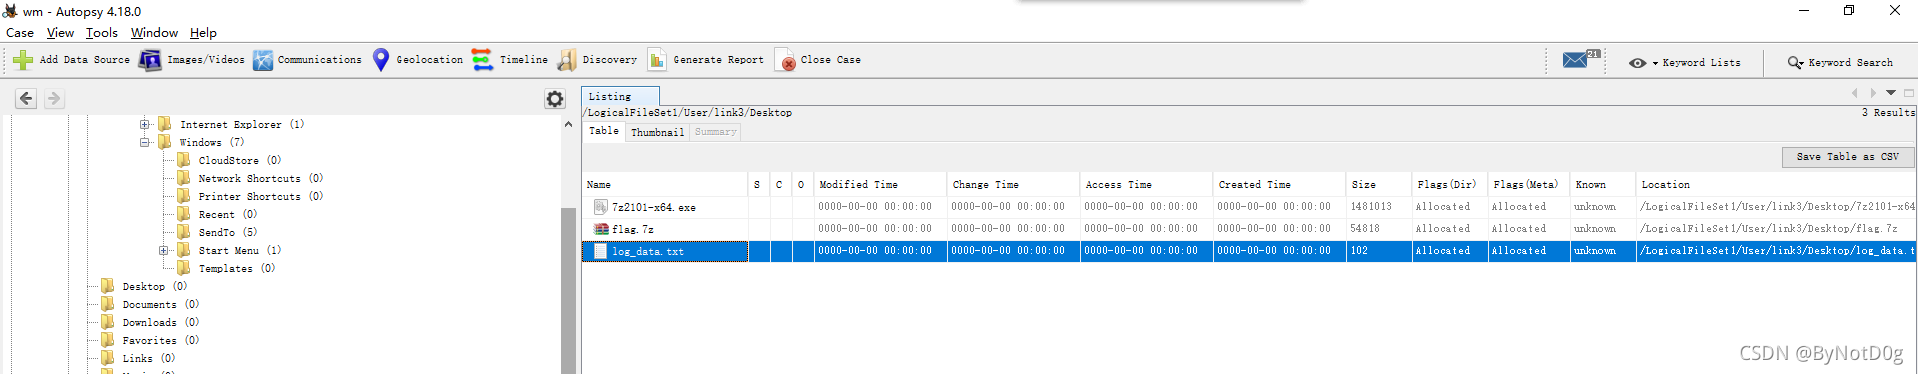Open the Case menu
This screenshot has width=1918, height=374.
coord(20,33)
